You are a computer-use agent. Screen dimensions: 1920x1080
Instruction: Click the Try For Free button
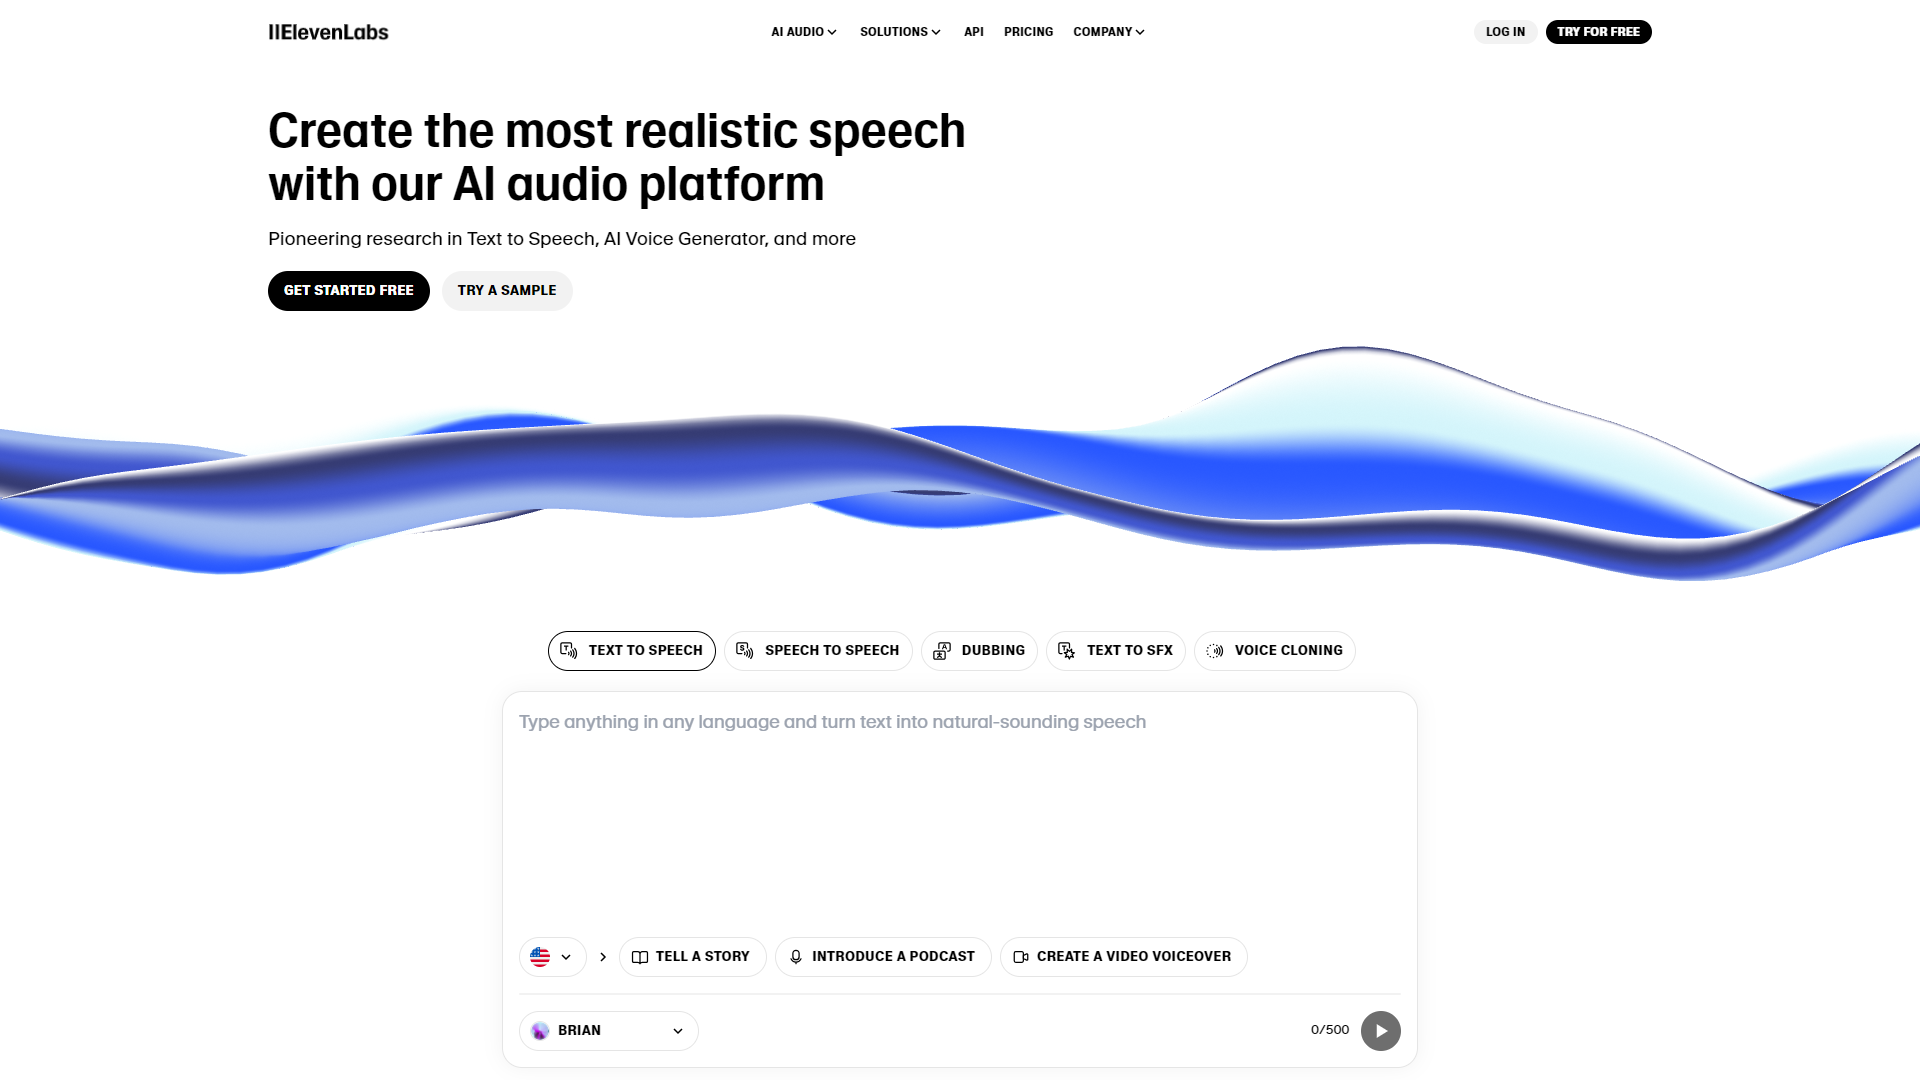pos(1598,32)
